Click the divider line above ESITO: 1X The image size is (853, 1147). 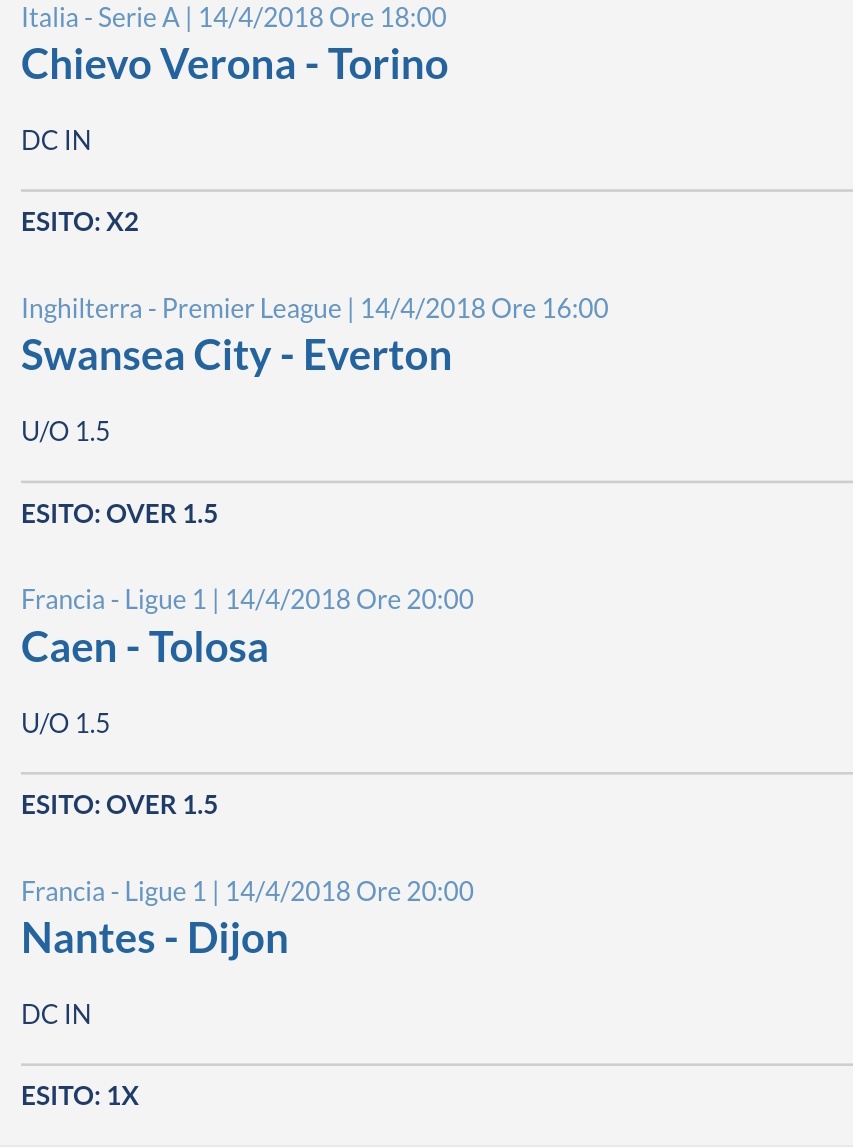(x=437, y=1064)
